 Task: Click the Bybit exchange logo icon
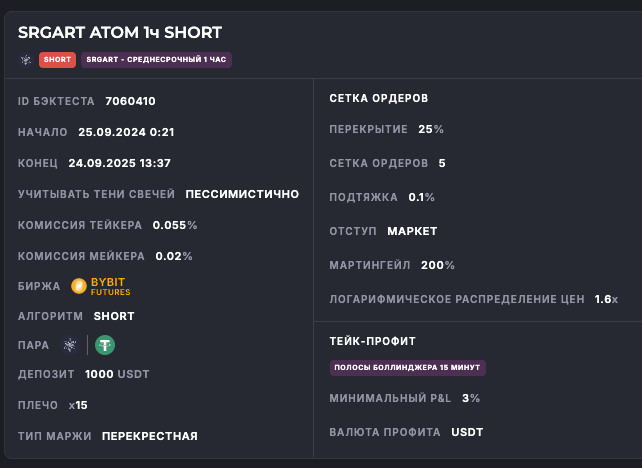point(79,287)
